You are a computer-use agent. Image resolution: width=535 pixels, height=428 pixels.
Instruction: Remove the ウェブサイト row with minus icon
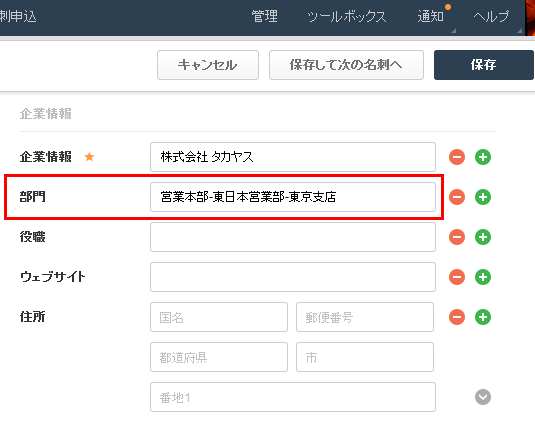[457, 277]
